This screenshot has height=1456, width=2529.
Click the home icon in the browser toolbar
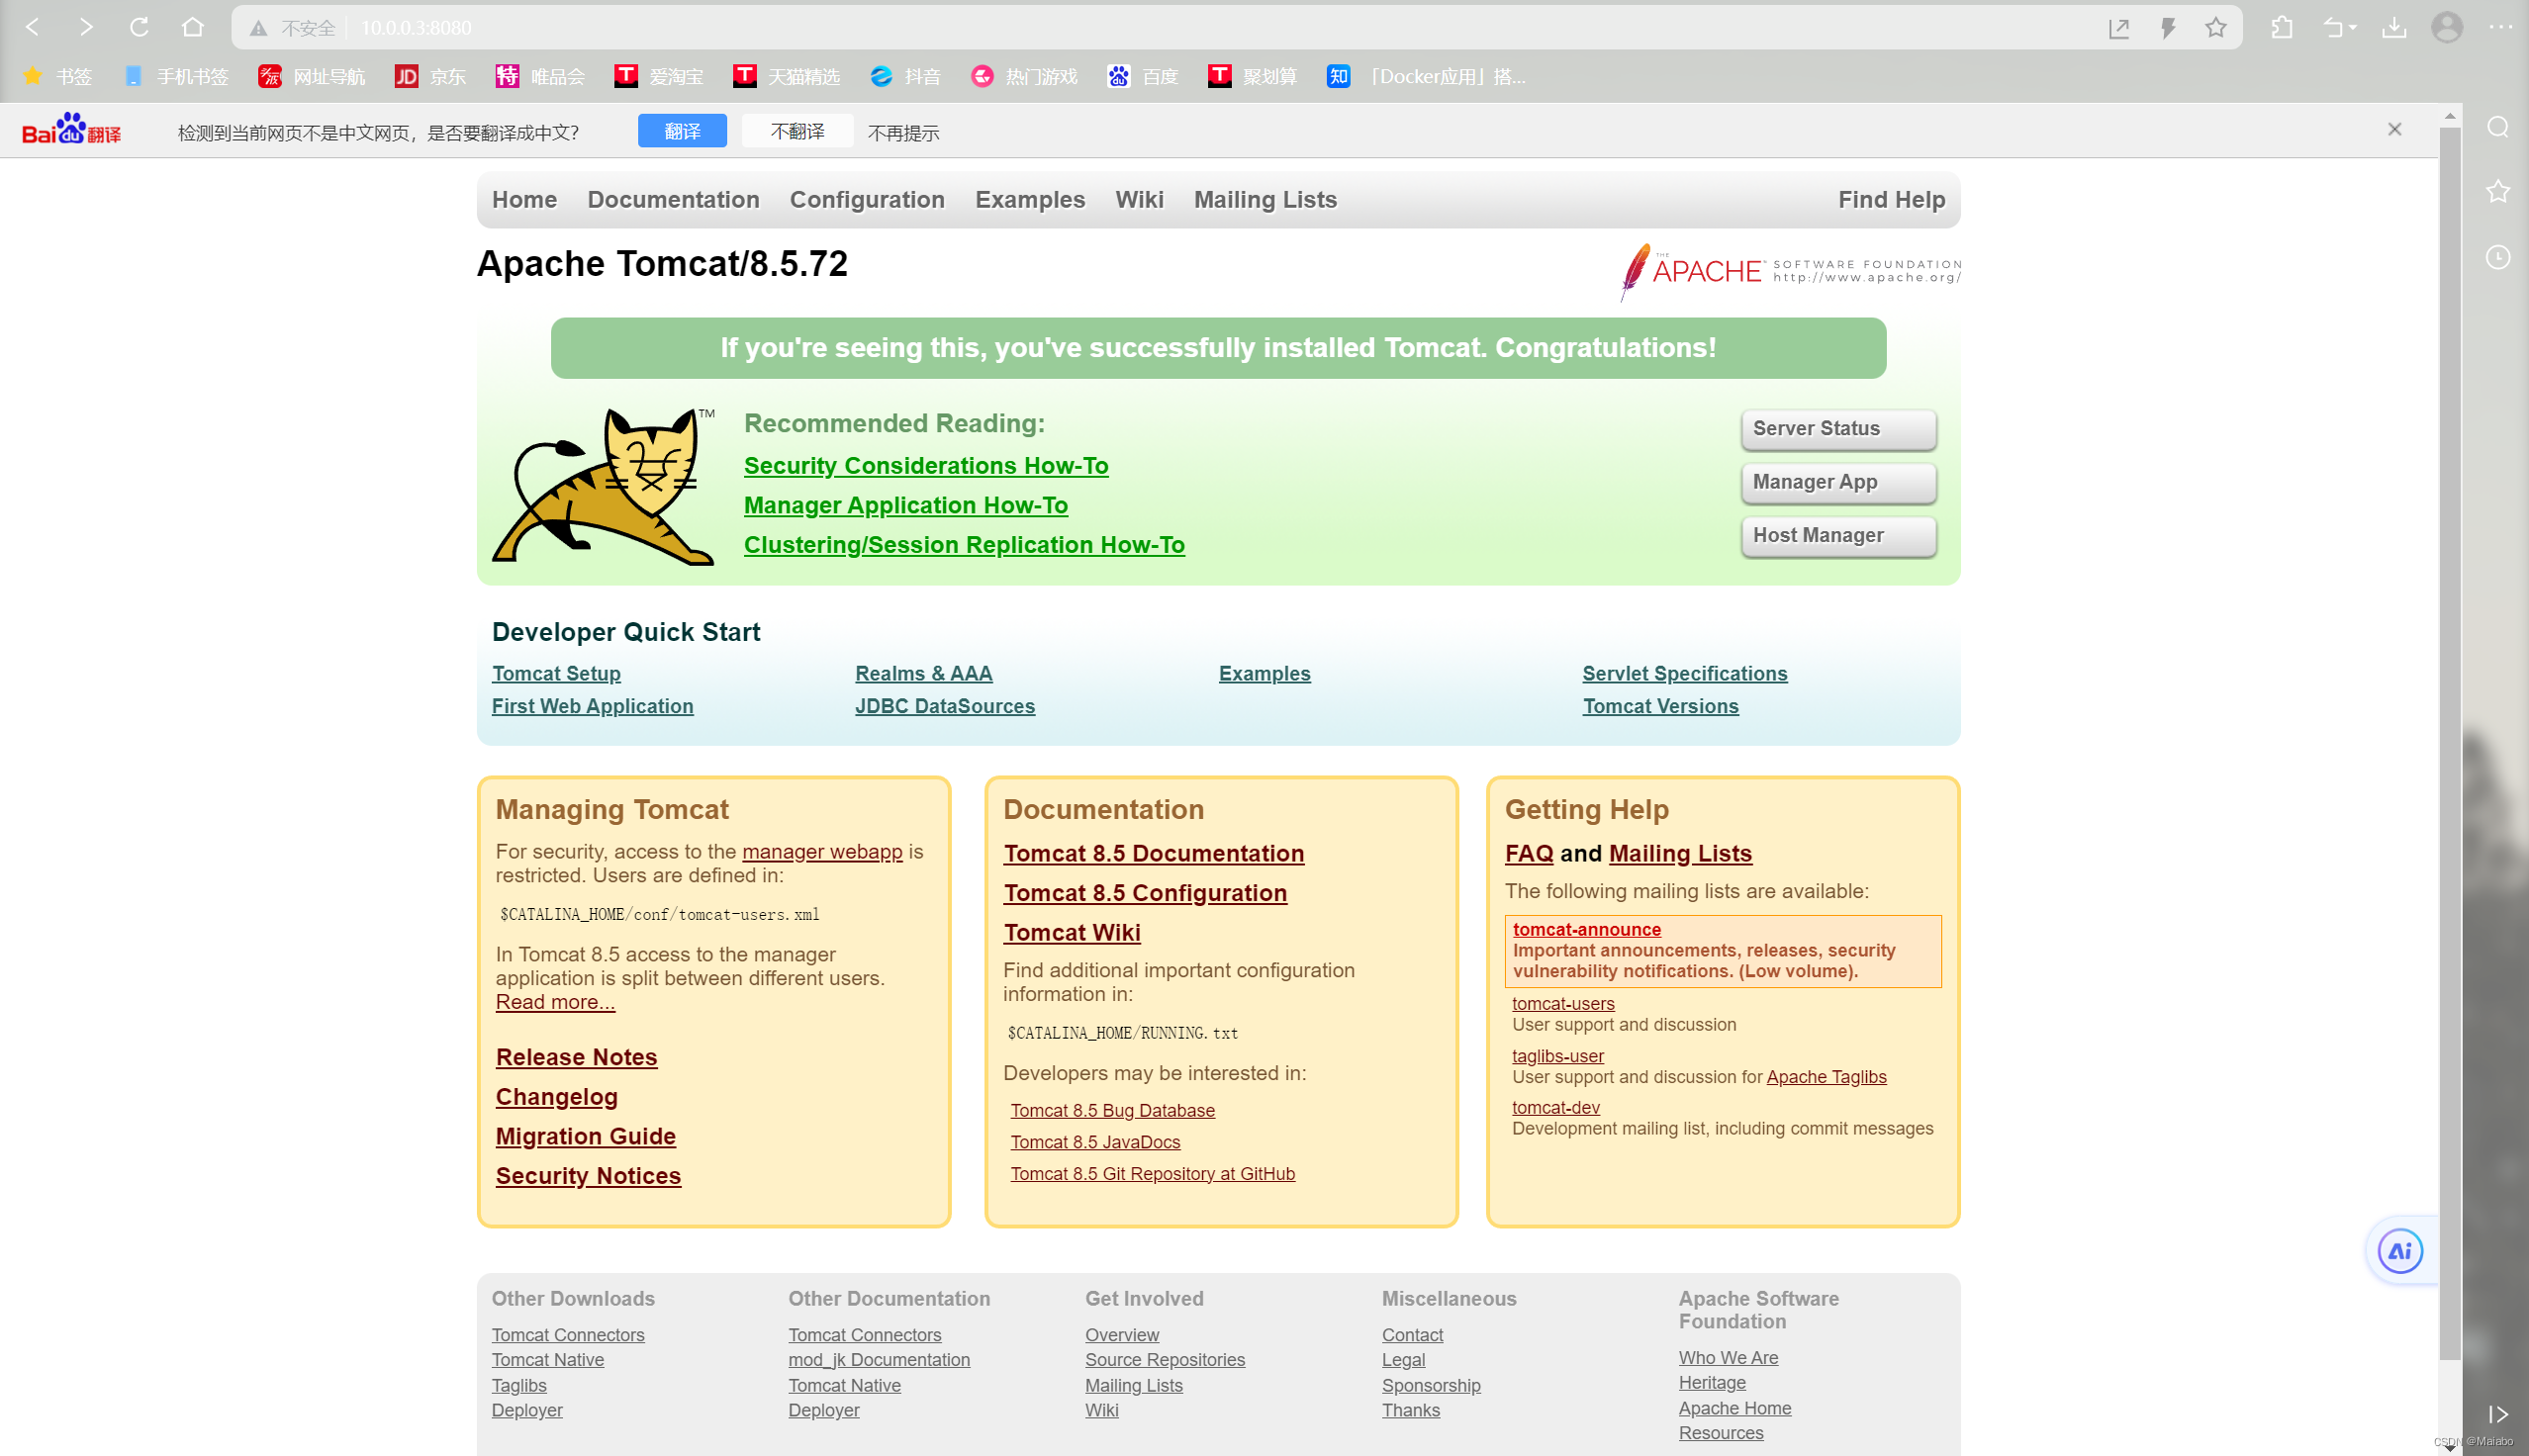pos(192,27)
